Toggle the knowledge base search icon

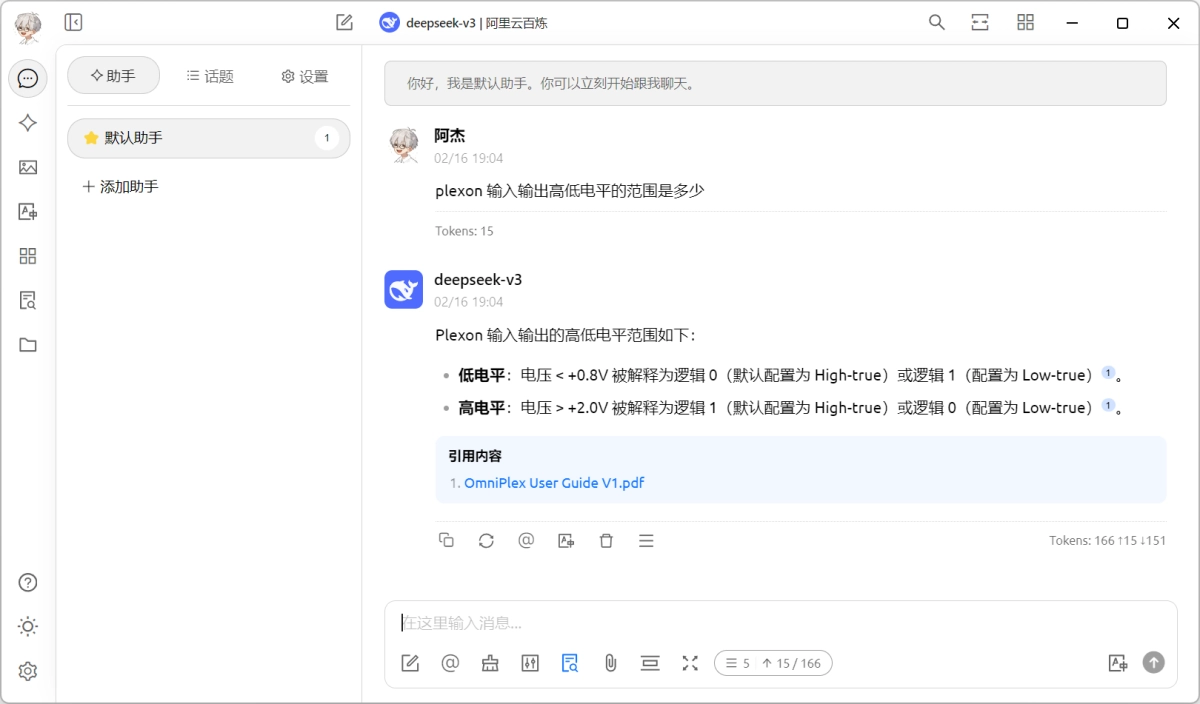pyautogui.click(x=570, y=662)
